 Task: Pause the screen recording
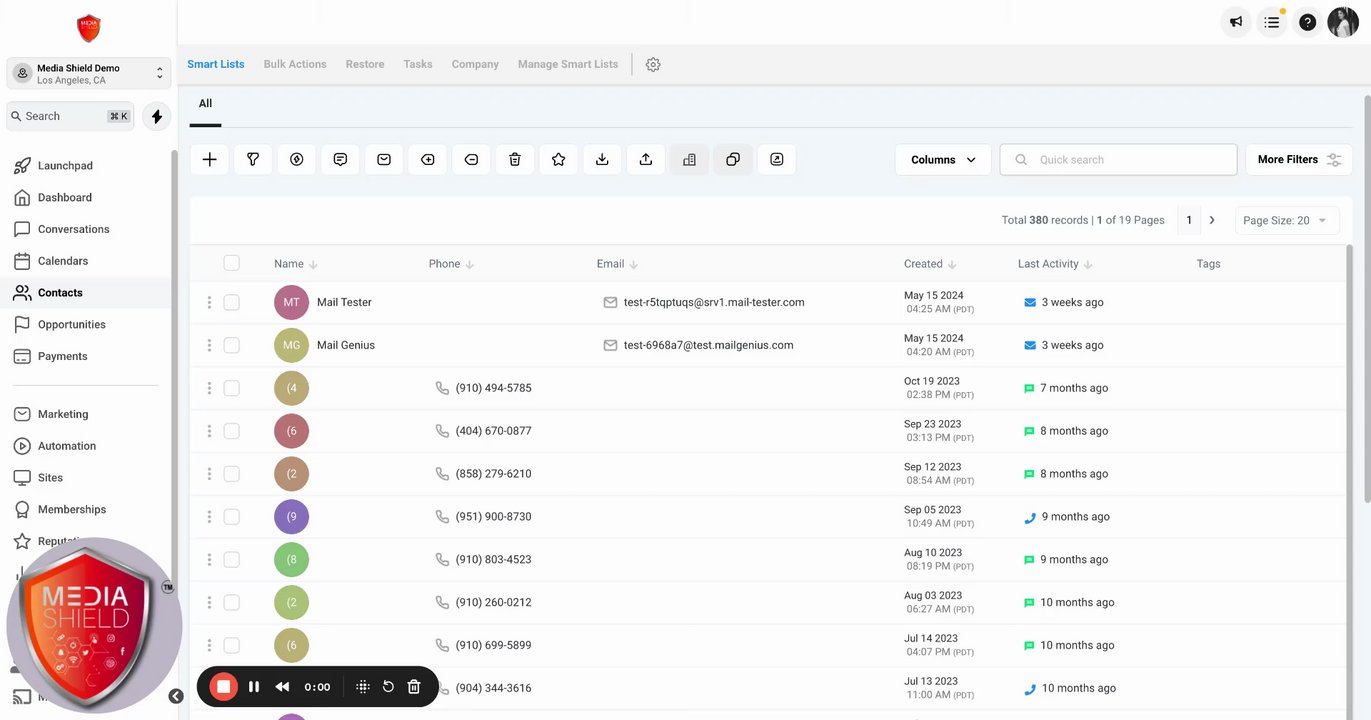[254, 687]
